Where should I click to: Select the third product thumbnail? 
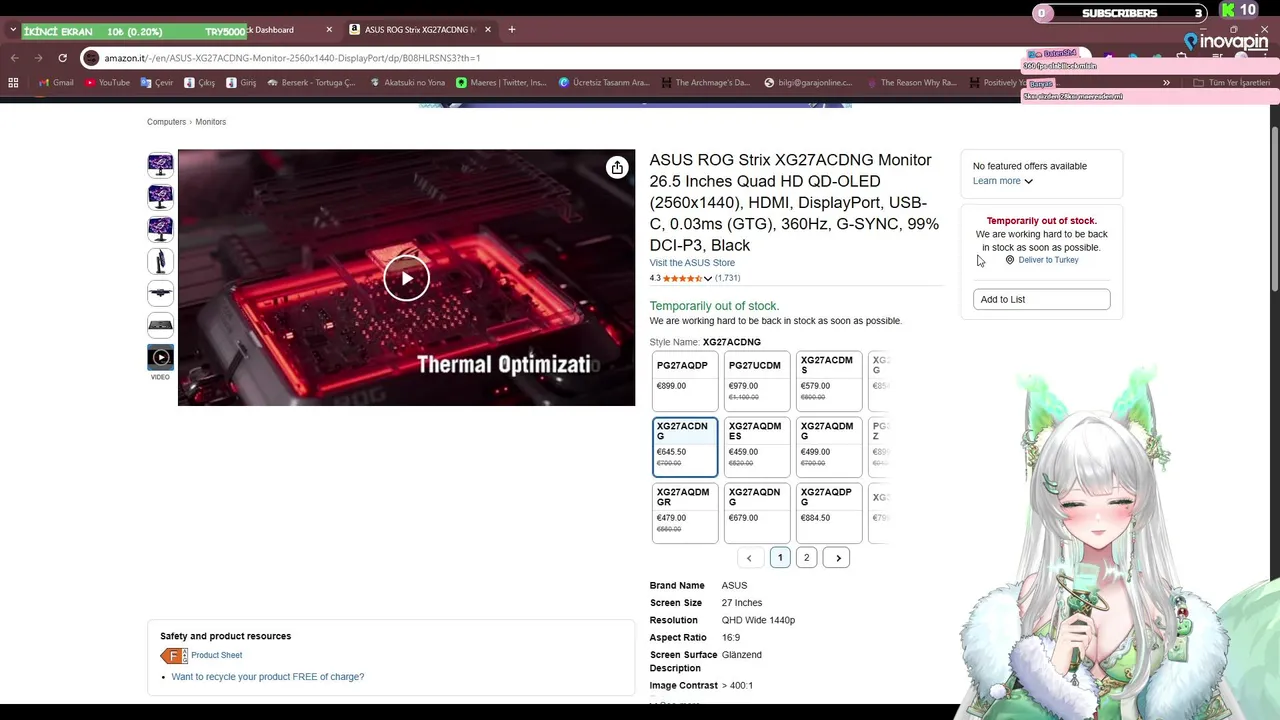160,228
